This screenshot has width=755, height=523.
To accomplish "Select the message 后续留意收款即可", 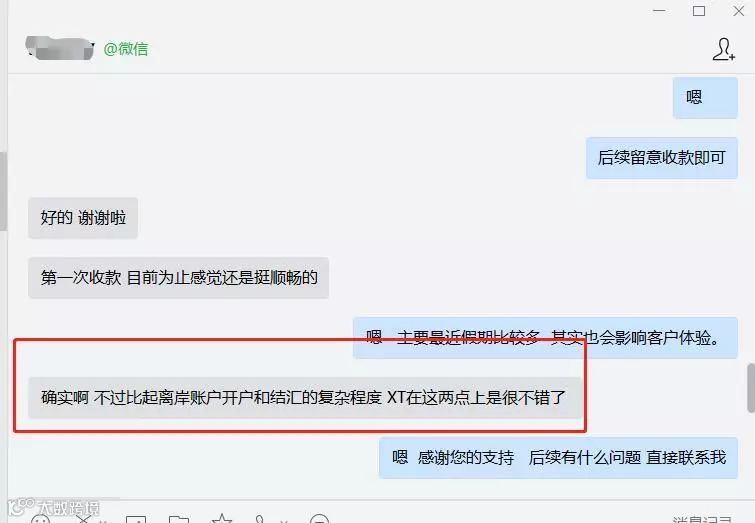I will [662, 158].
